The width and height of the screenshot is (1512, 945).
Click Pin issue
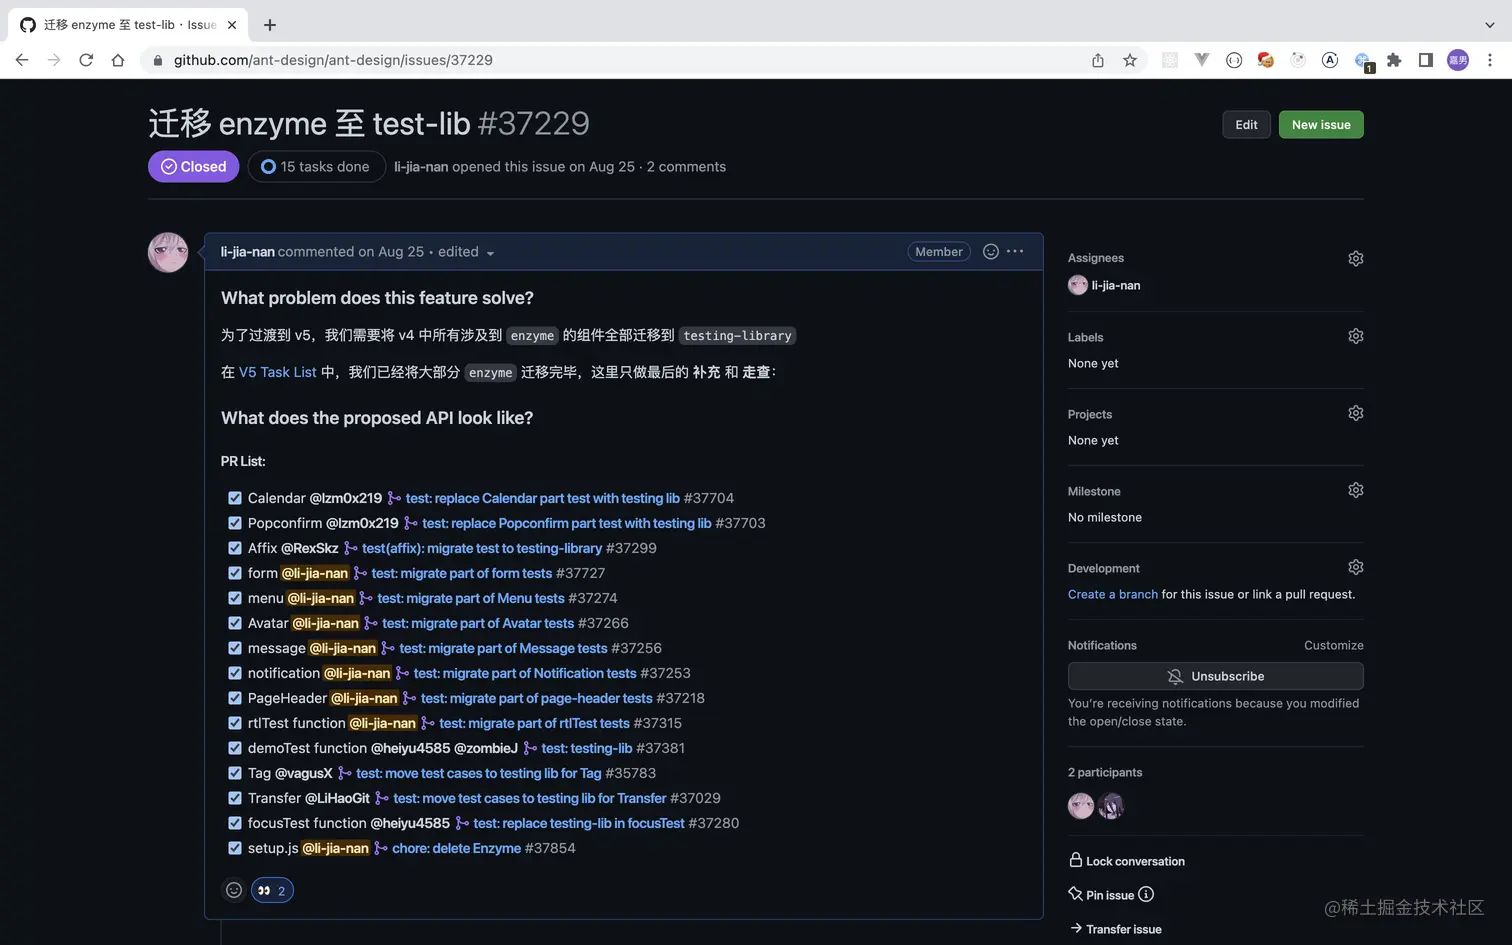(1101, 894)
